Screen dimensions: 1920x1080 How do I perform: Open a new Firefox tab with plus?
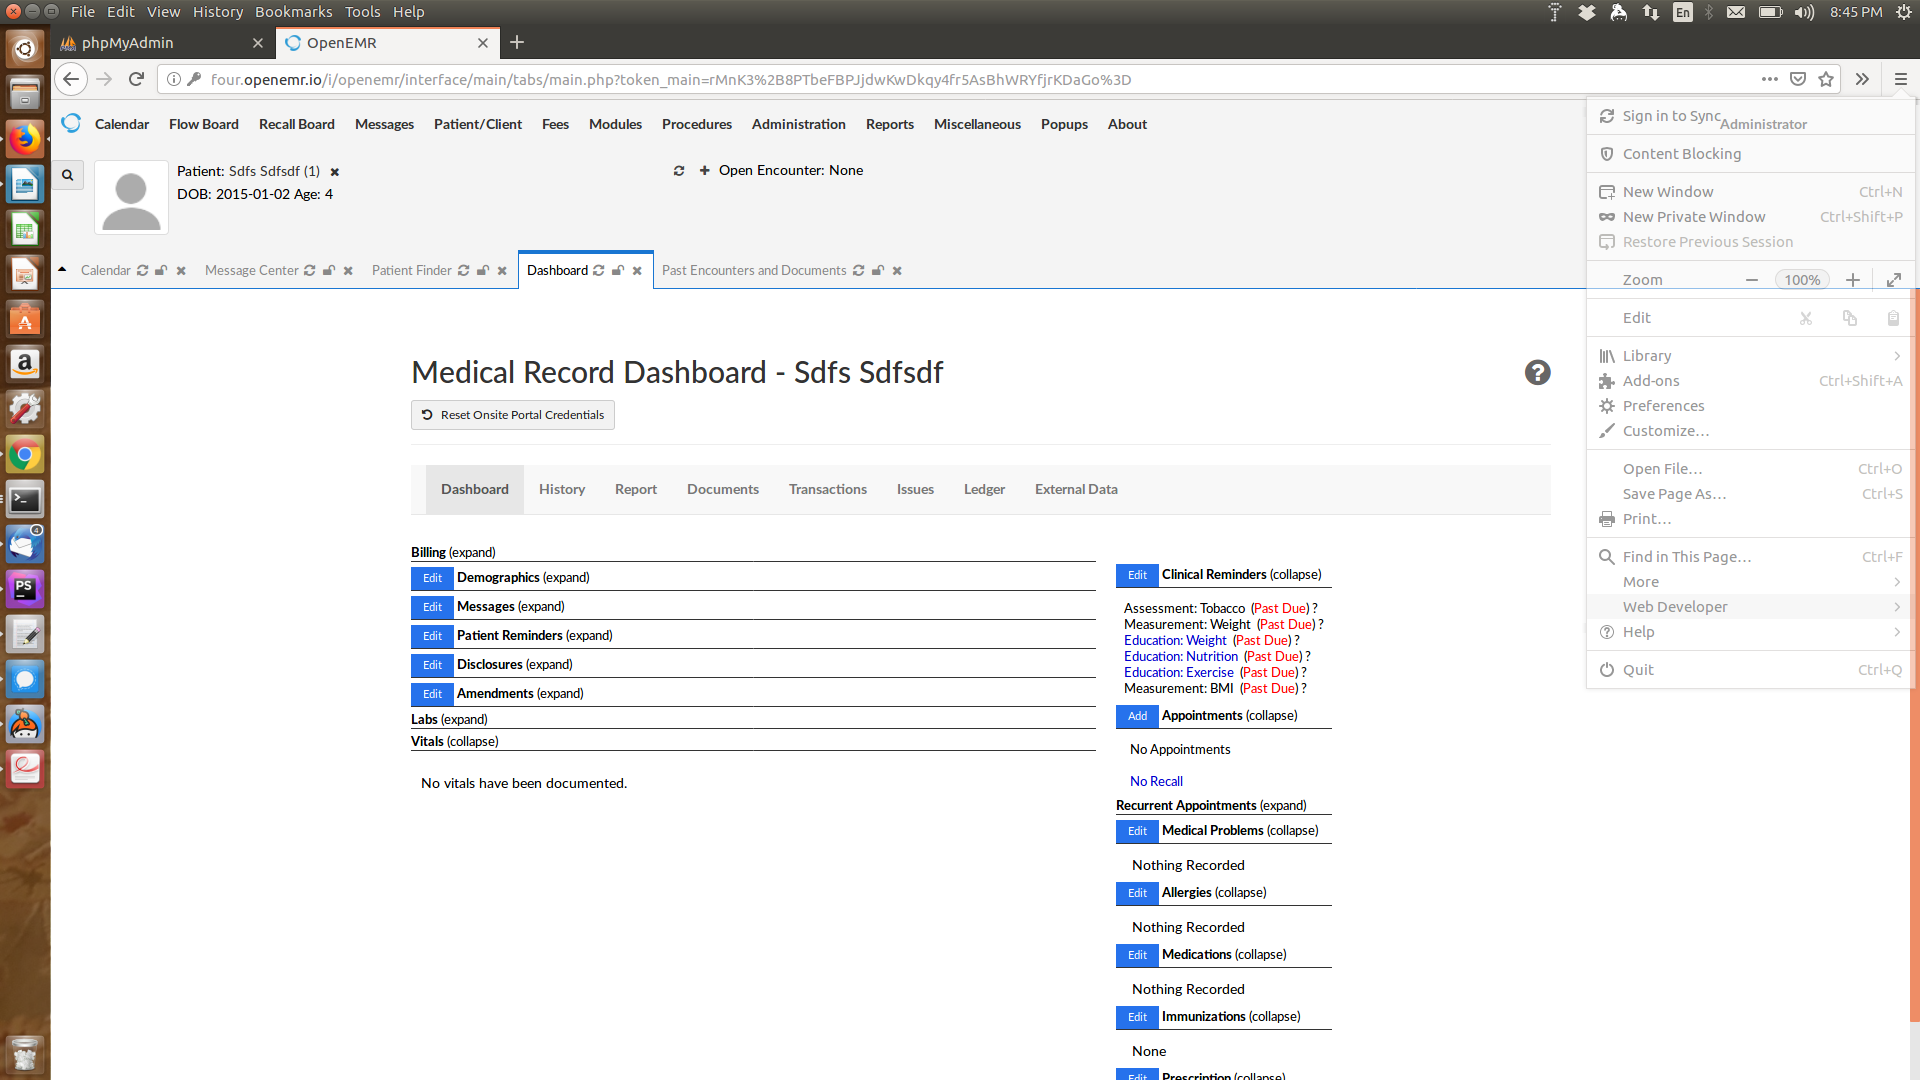tap(517, 42)
